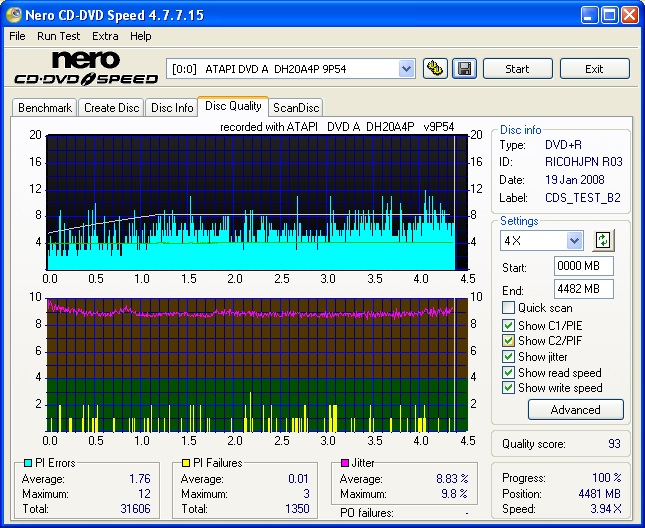Image resolution: width=645 pixels, height=528 pixels.
Task: Toggle Show write speed checkbox
Action: click(x=508, y=388)
